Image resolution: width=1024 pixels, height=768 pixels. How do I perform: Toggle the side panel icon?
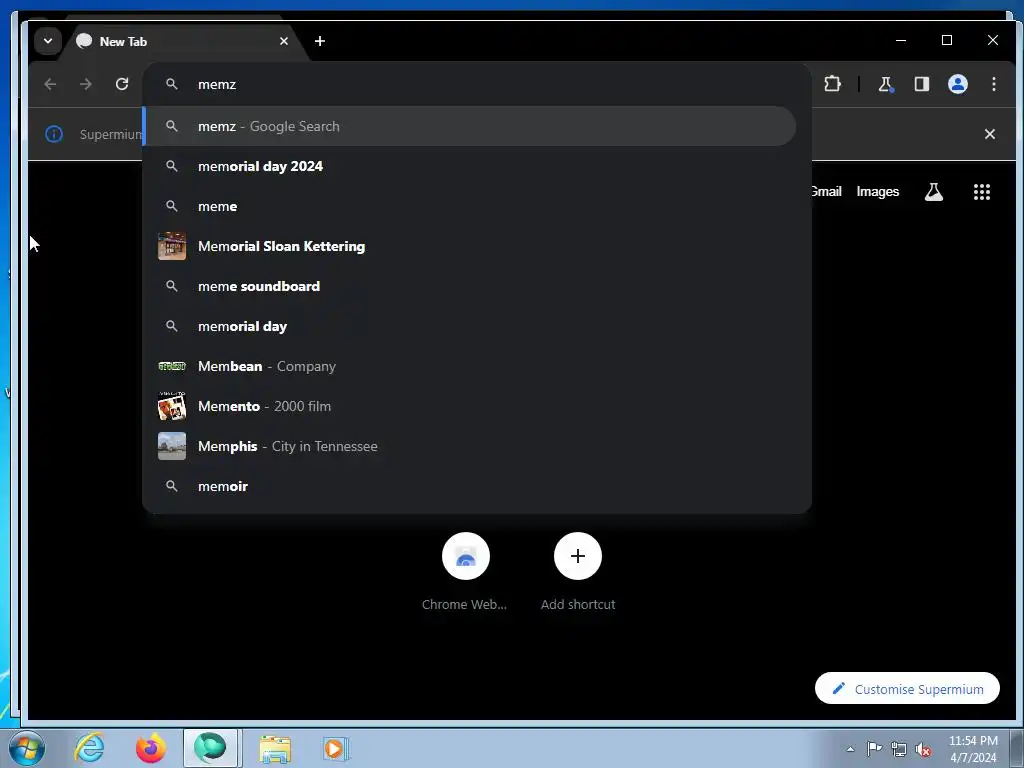tap(921, 84)
